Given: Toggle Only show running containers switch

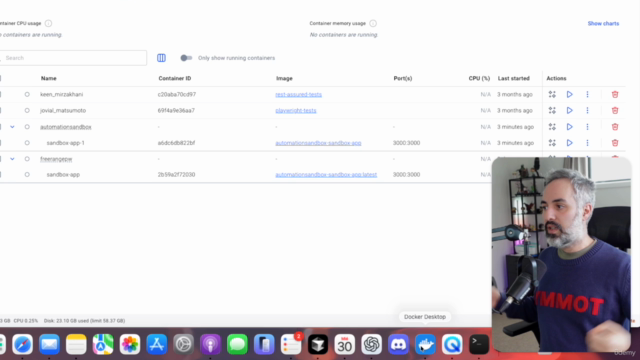Looking at the screenshot, I should [186, 58].
